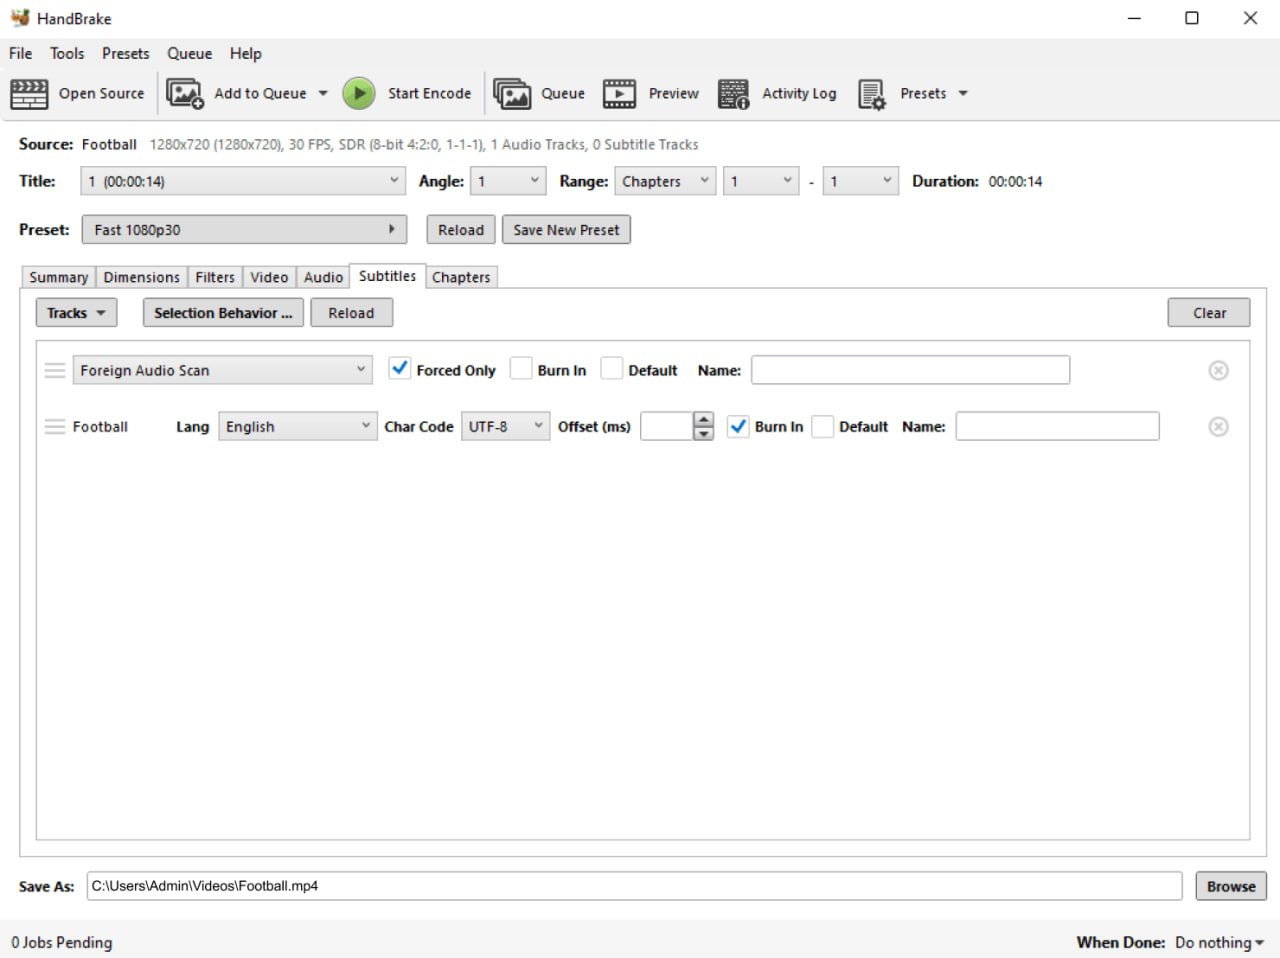Open the Char Code UTF-8 dropdown

pos(505,425)
